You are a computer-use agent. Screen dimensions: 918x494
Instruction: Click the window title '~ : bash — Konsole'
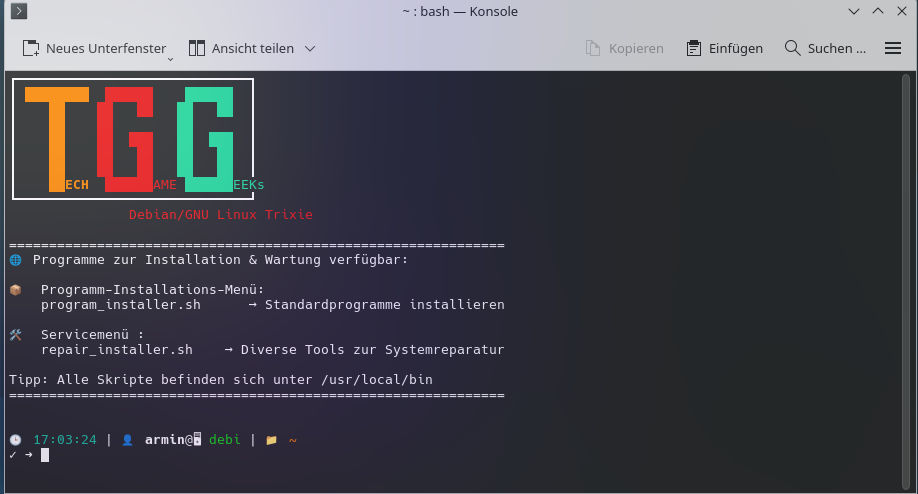pyautogui.click(x=458, y=12)
